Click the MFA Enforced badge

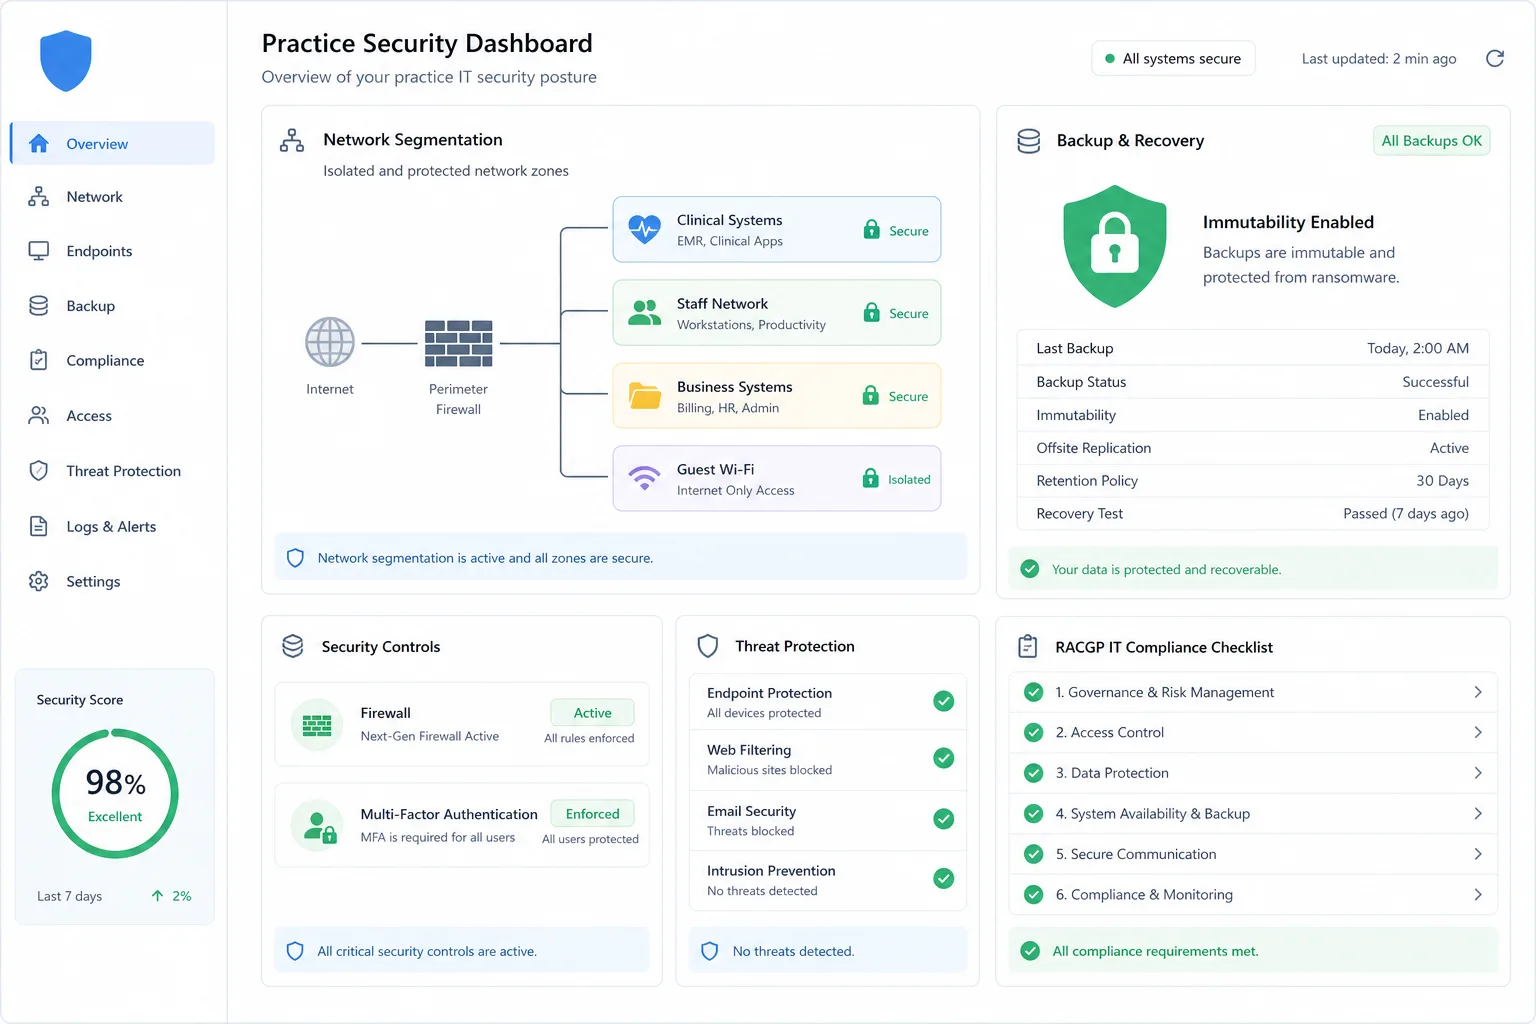pyautogui.click(x=592, y=814)
